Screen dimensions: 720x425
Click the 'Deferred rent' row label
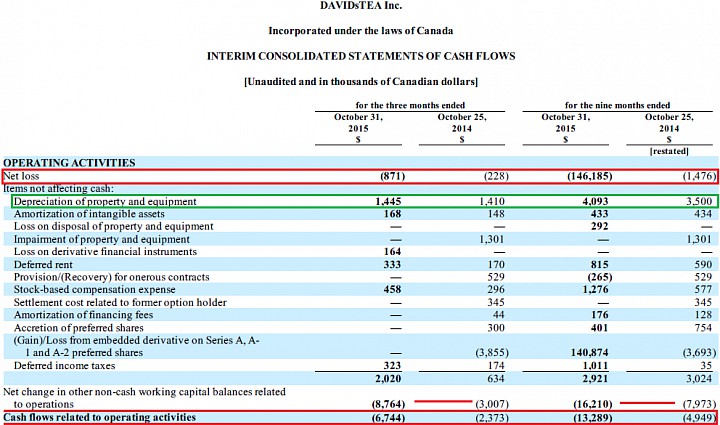click(43, 264)
